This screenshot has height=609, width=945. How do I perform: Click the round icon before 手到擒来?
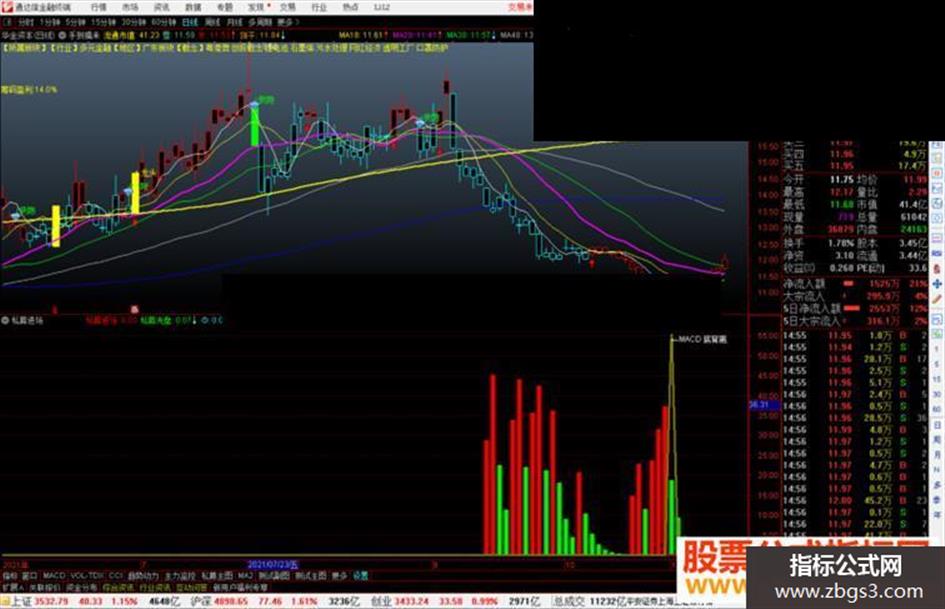(62, 36)
